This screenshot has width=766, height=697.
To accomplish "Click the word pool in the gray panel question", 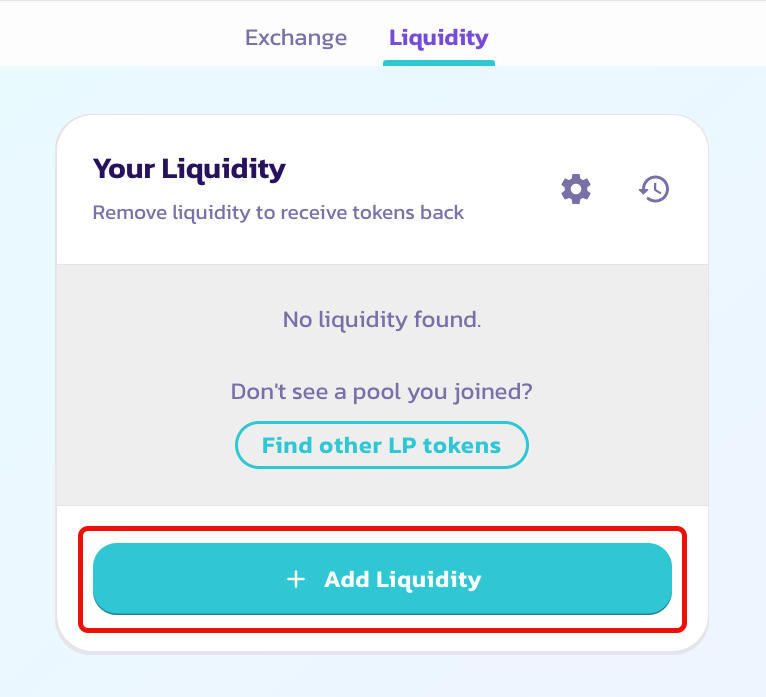I will [x=377, y=392].
